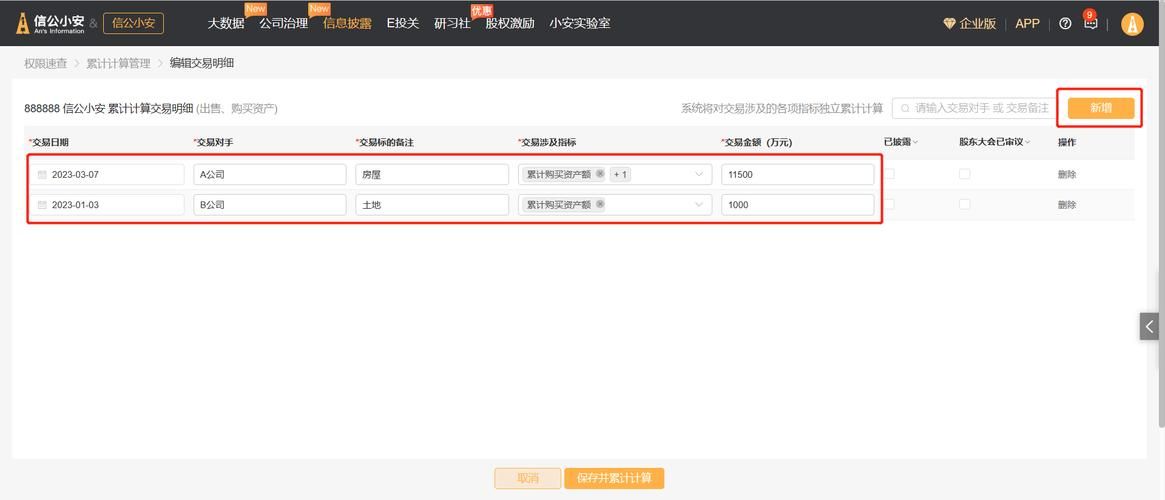This screenshot has height=500, width=1165.
Task: Go to 累计计算管理 breadcrumb
Action: click(x=118, y=64)
